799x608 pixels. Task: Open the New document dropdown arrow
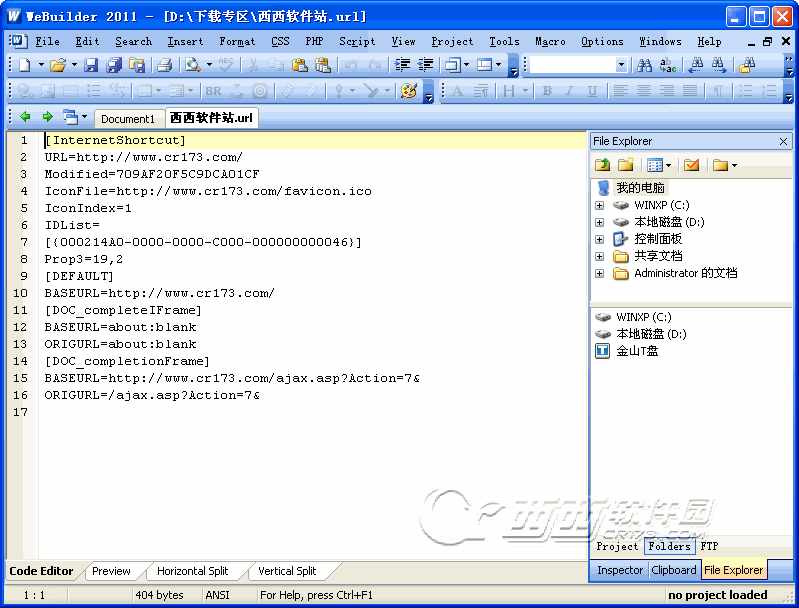pos(41,65)
